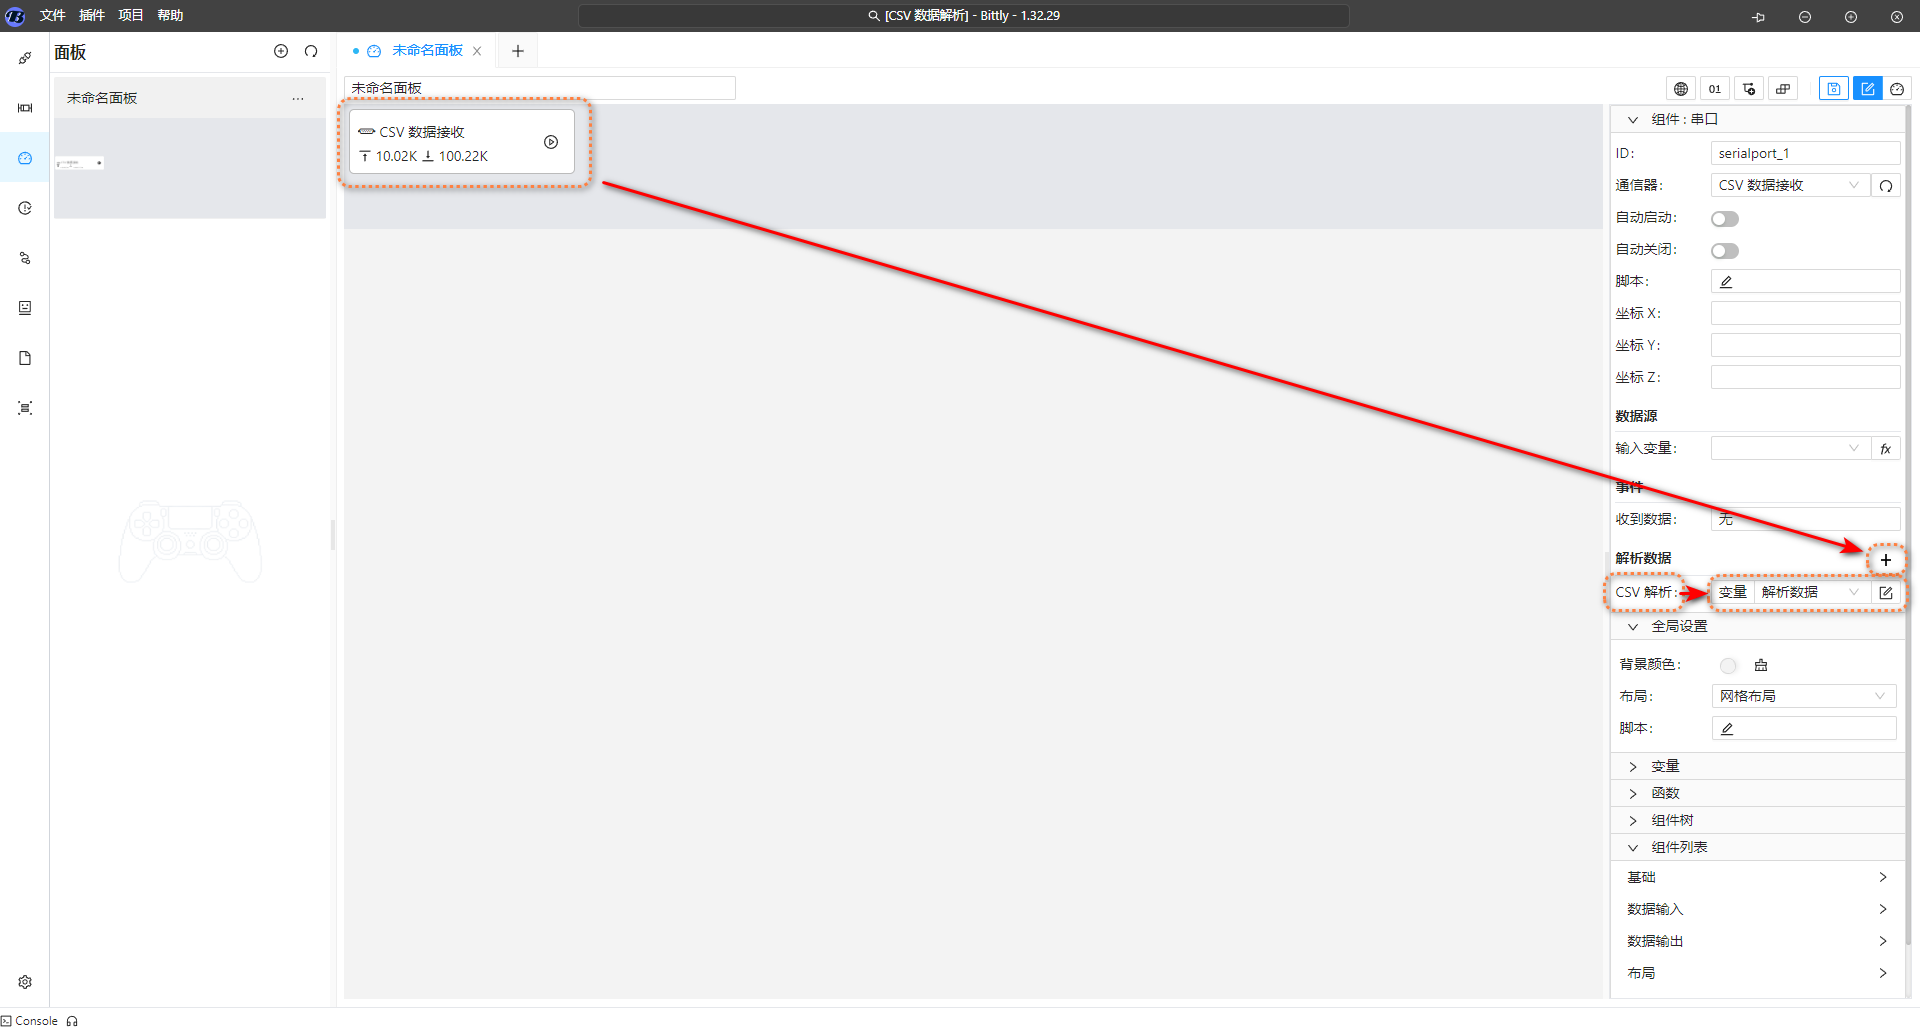Viewport: 1920px width, 1032px height.
Task: Click the plug connection icon in left sidebar
Action: click(x=25, y=58)
